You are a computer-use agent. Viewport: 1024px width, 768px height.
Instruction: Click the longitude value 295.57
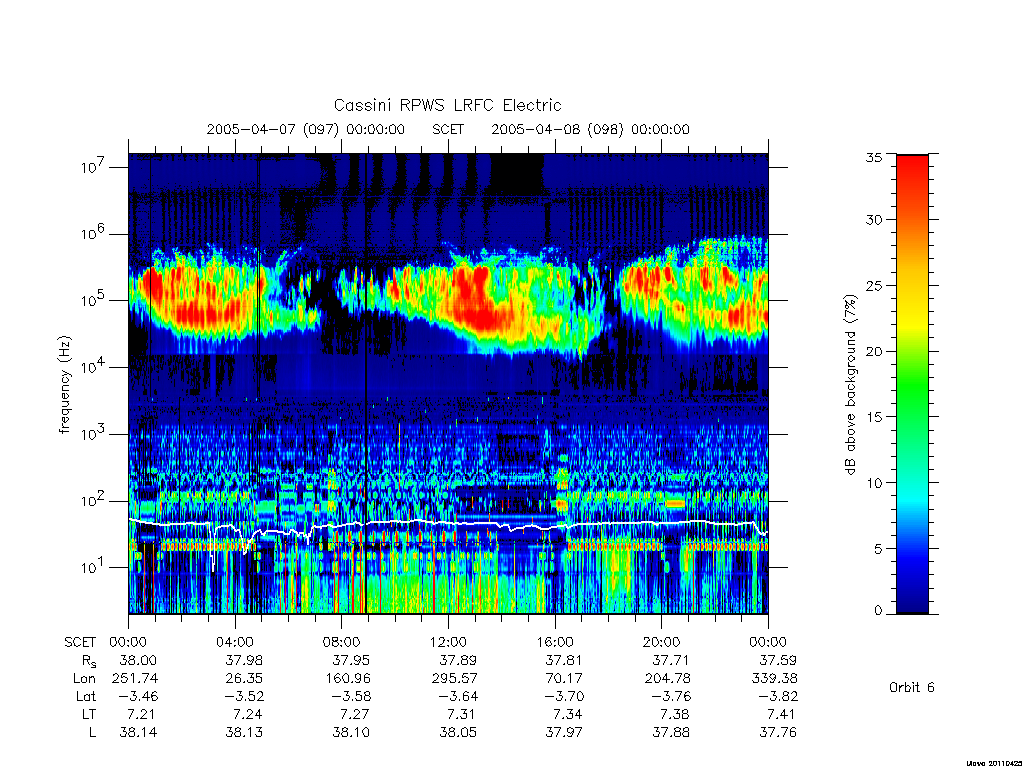455,679
